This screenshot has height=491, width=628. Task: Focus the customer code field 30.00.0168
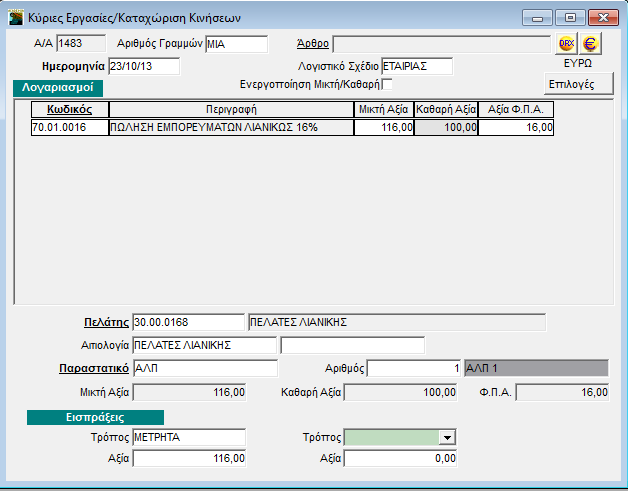point(188,322)
